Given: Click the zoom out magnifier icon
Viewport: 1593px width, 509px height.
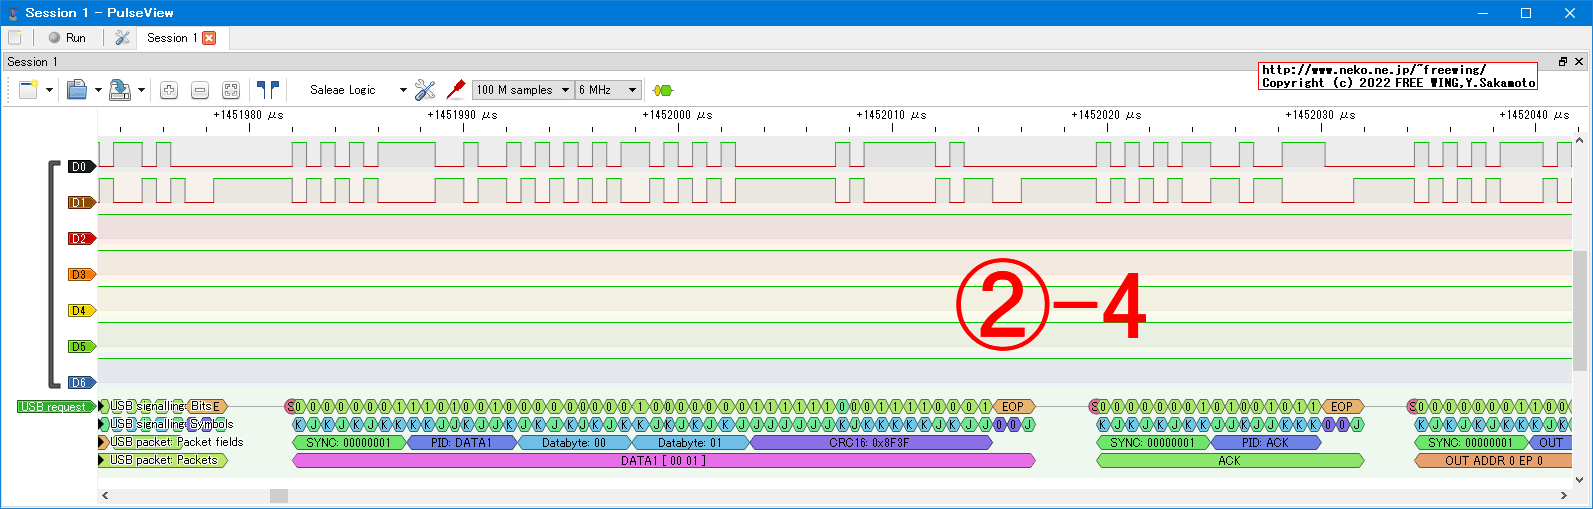Looking at the screenshot, I should [x=200, y=90].
